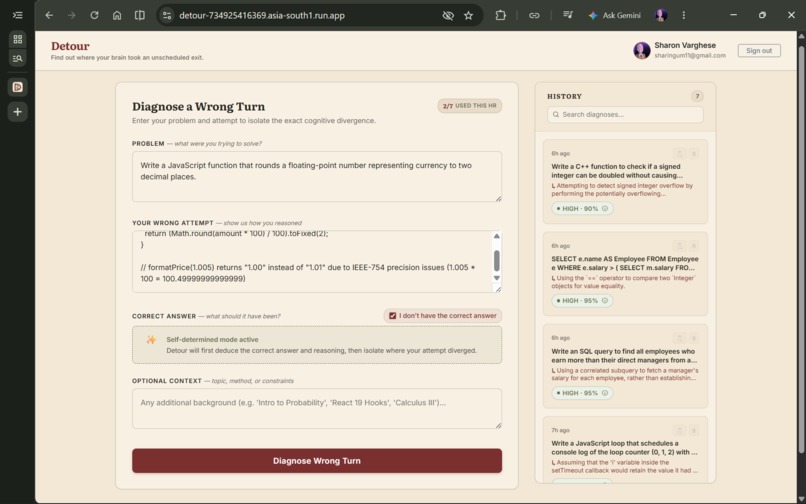
Task: Share the JavaScript loop history card
Action: [x=679, y=430]
